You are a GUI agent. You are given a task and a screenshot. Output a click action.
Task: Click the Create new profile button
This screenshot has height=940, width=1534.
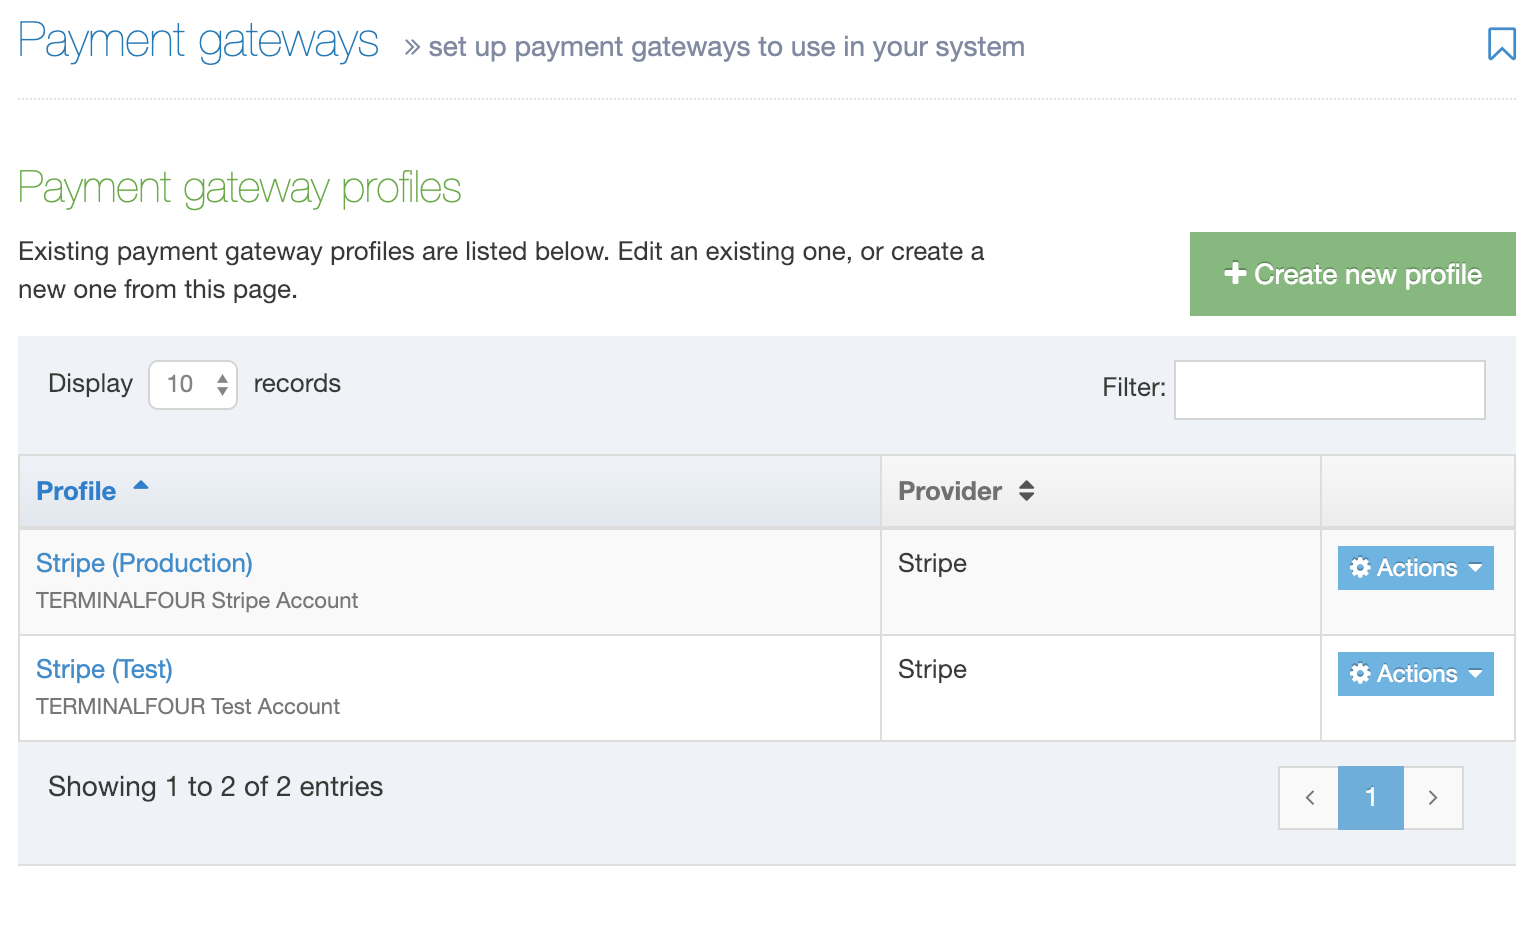[x=1352, y=274]
